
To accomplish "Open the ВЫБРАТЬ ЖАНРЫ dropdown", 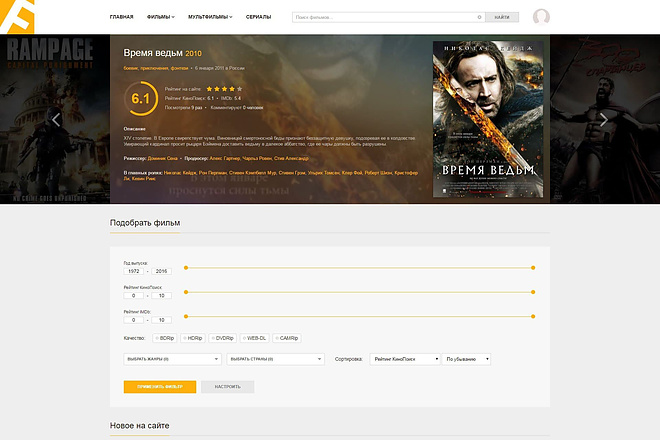I will click(172, 359).
